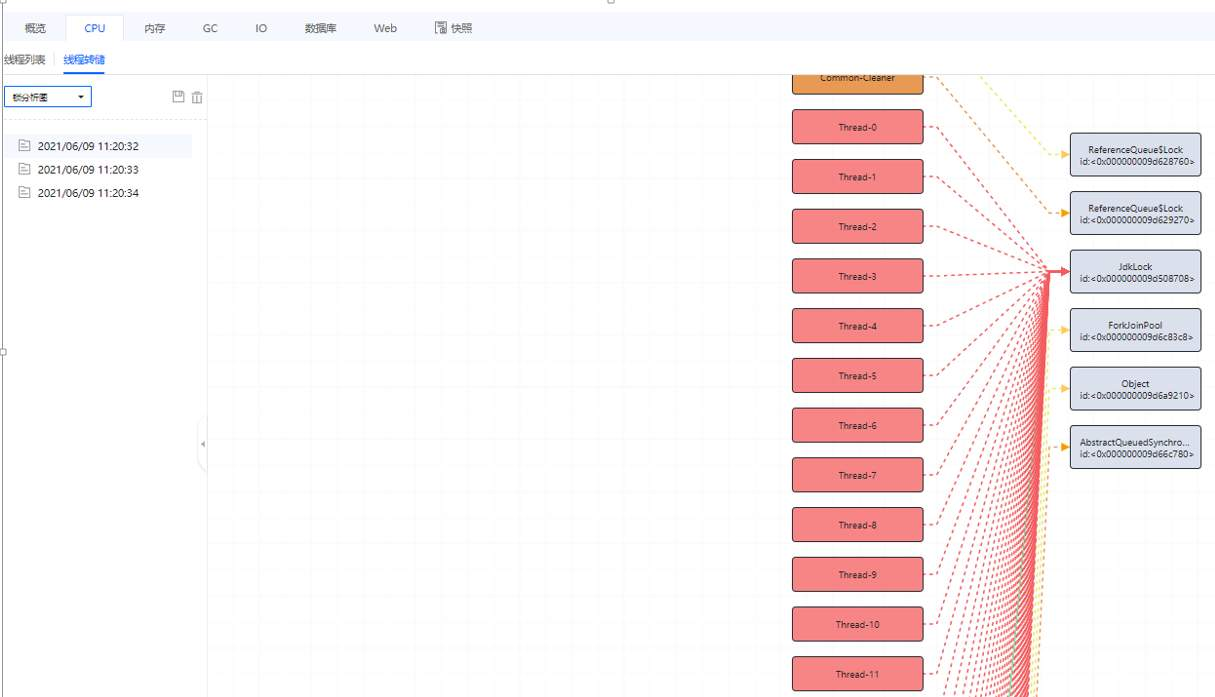Open the 内存 tab
The width and height of the screenshot is (1215, 697).
(154, 28)
